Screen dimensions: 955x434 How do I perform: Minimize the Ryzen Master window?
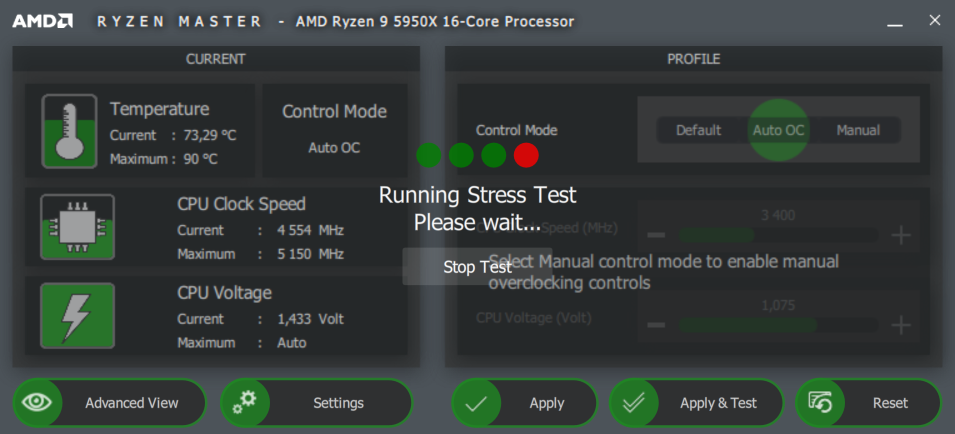point(895,21)
